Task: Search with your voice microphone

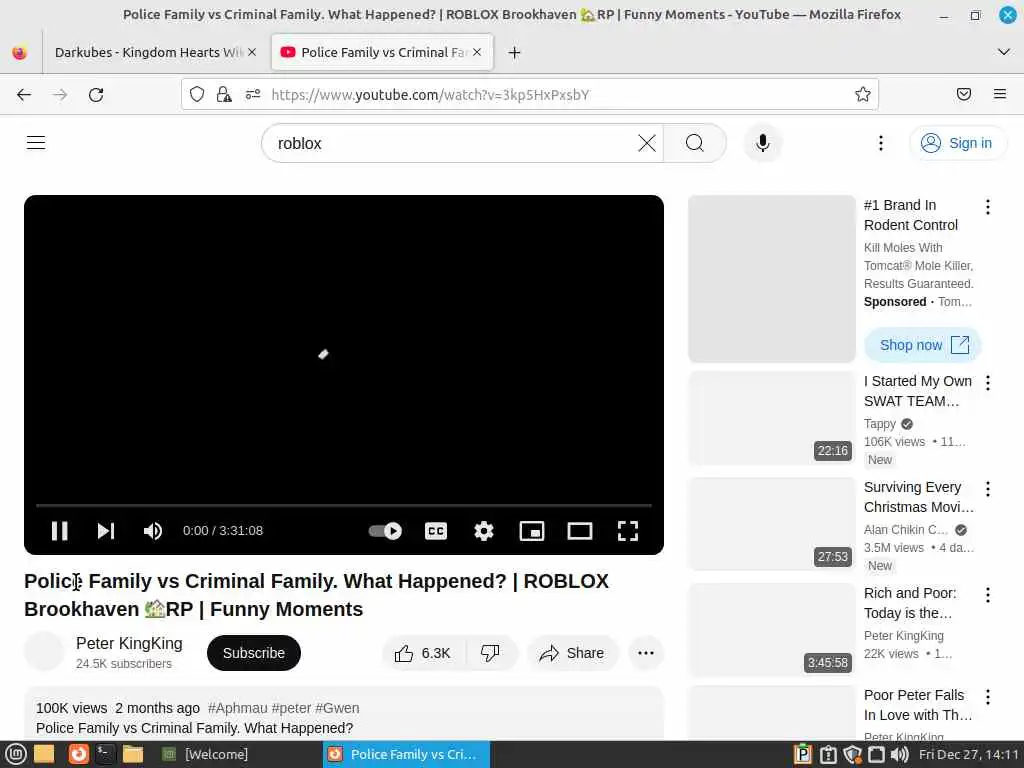Action: pos(762,143)
